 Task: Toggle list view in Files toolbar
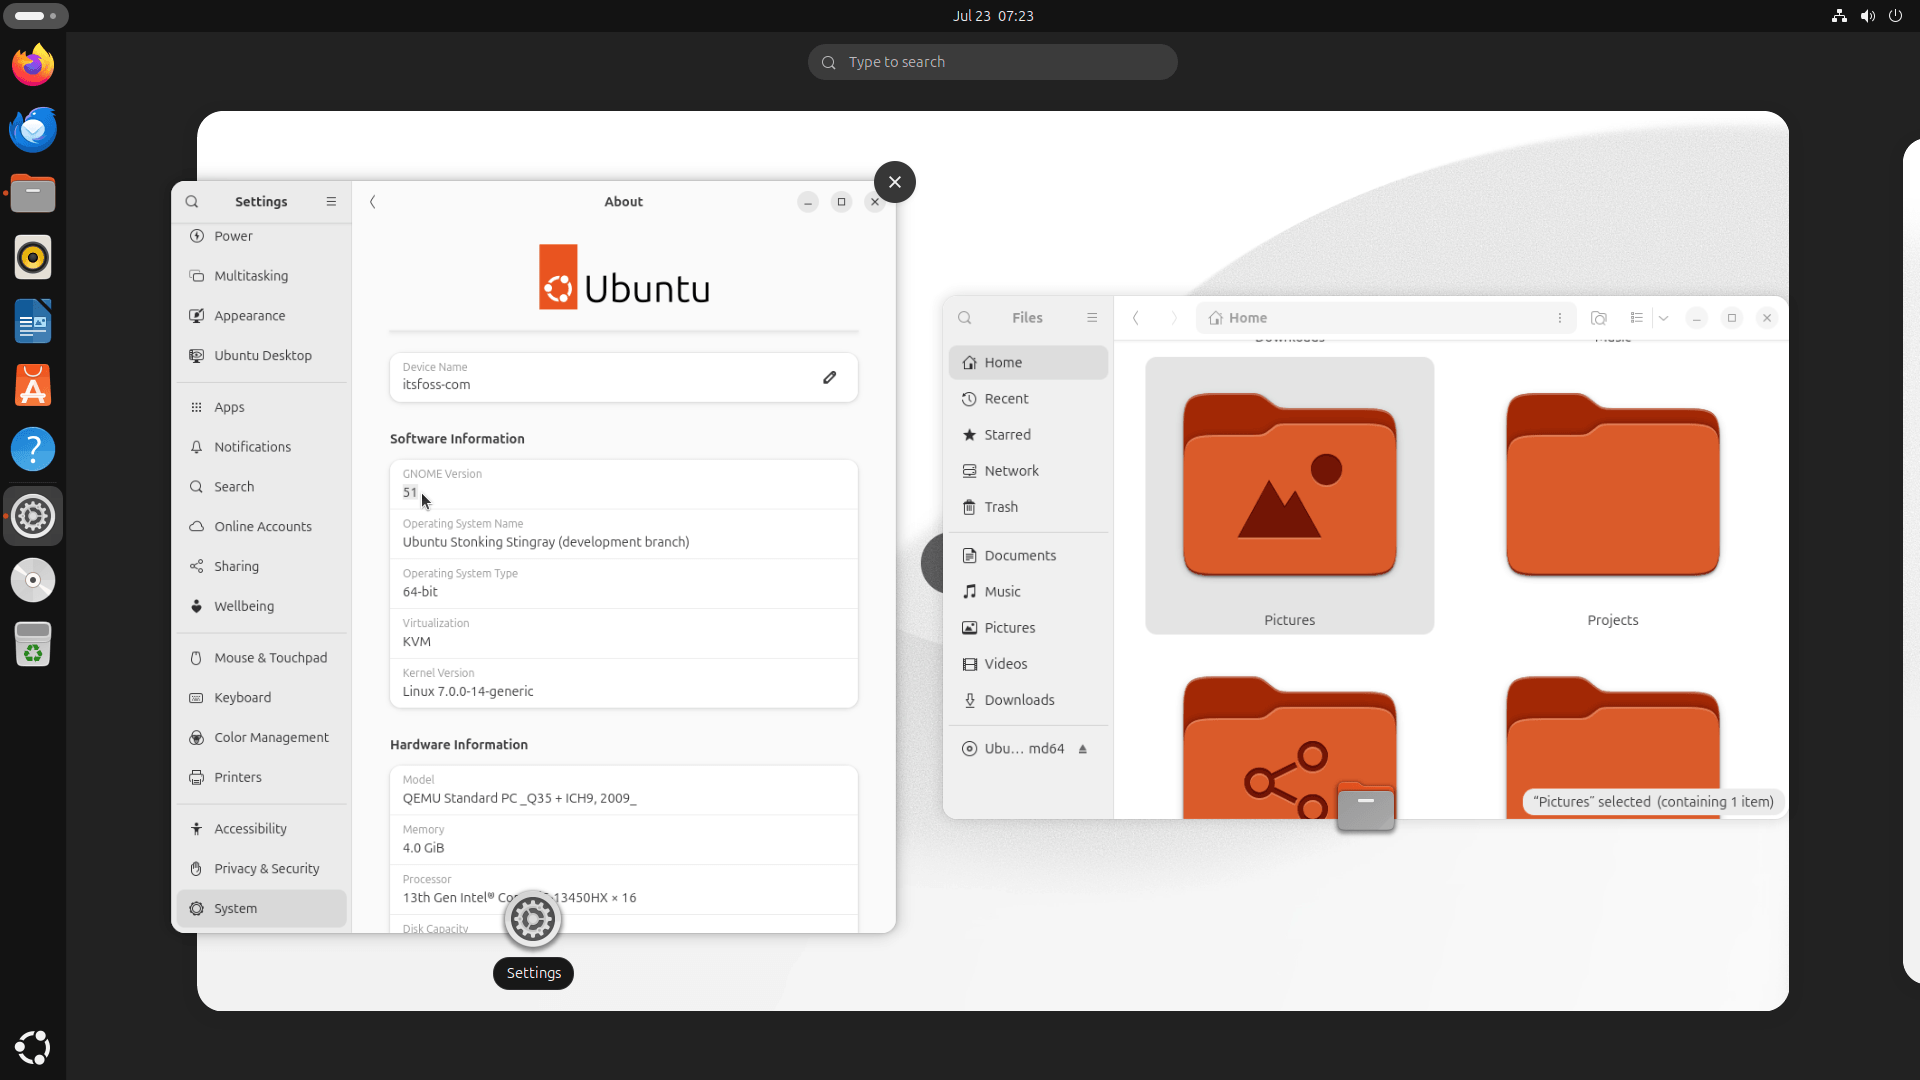pos(1636,318)
